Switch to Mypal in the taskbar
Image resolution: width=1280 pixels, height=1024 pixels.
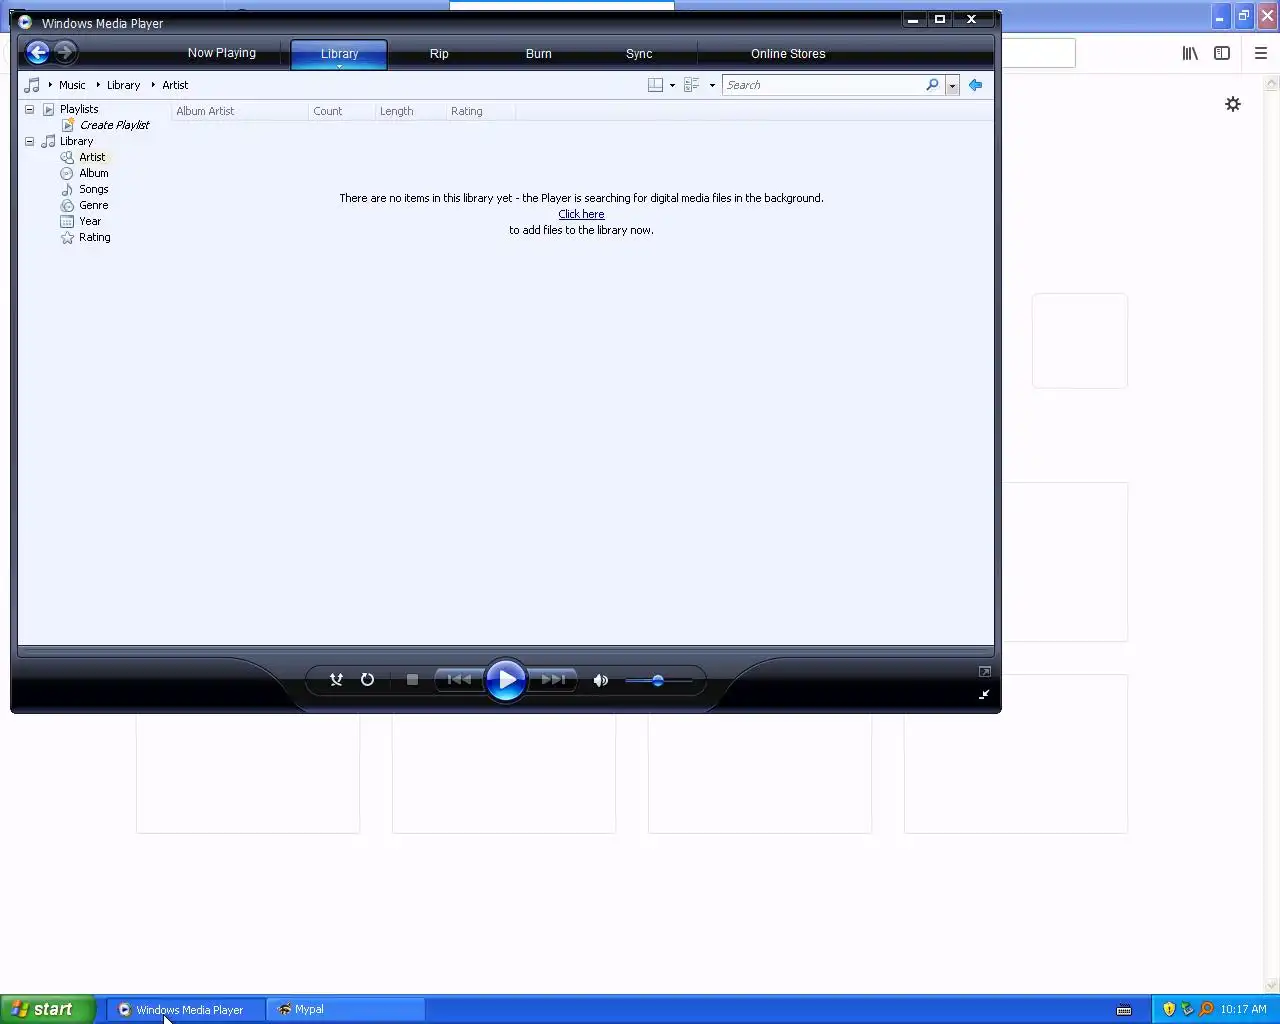[346, 1010]
